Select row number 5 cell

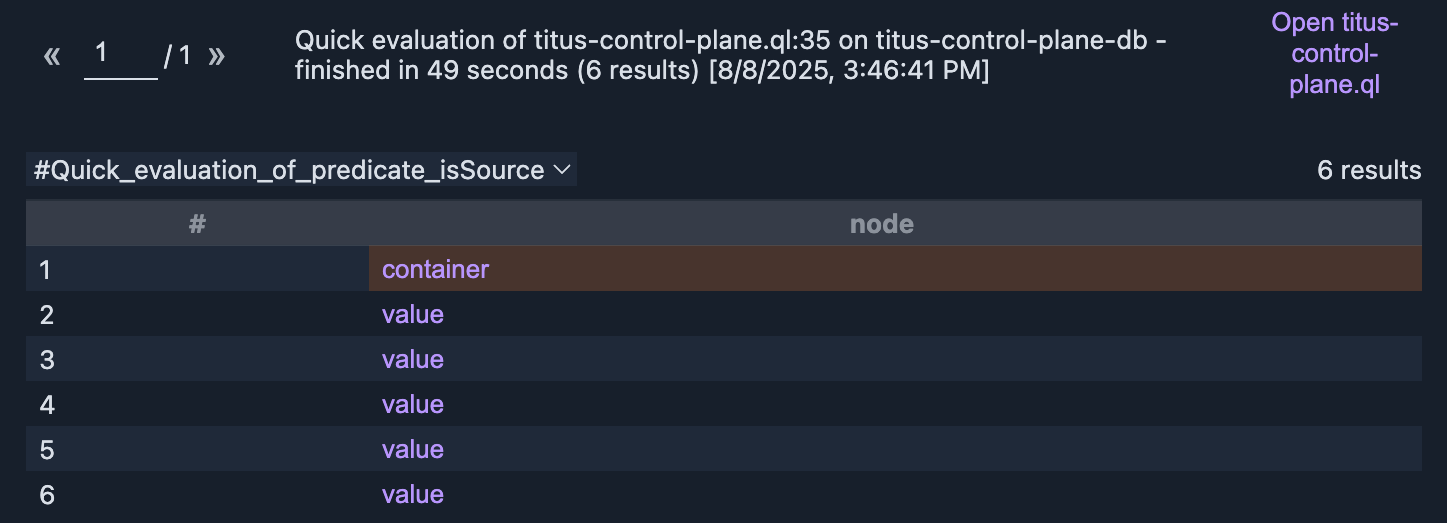tap(46, 449)
